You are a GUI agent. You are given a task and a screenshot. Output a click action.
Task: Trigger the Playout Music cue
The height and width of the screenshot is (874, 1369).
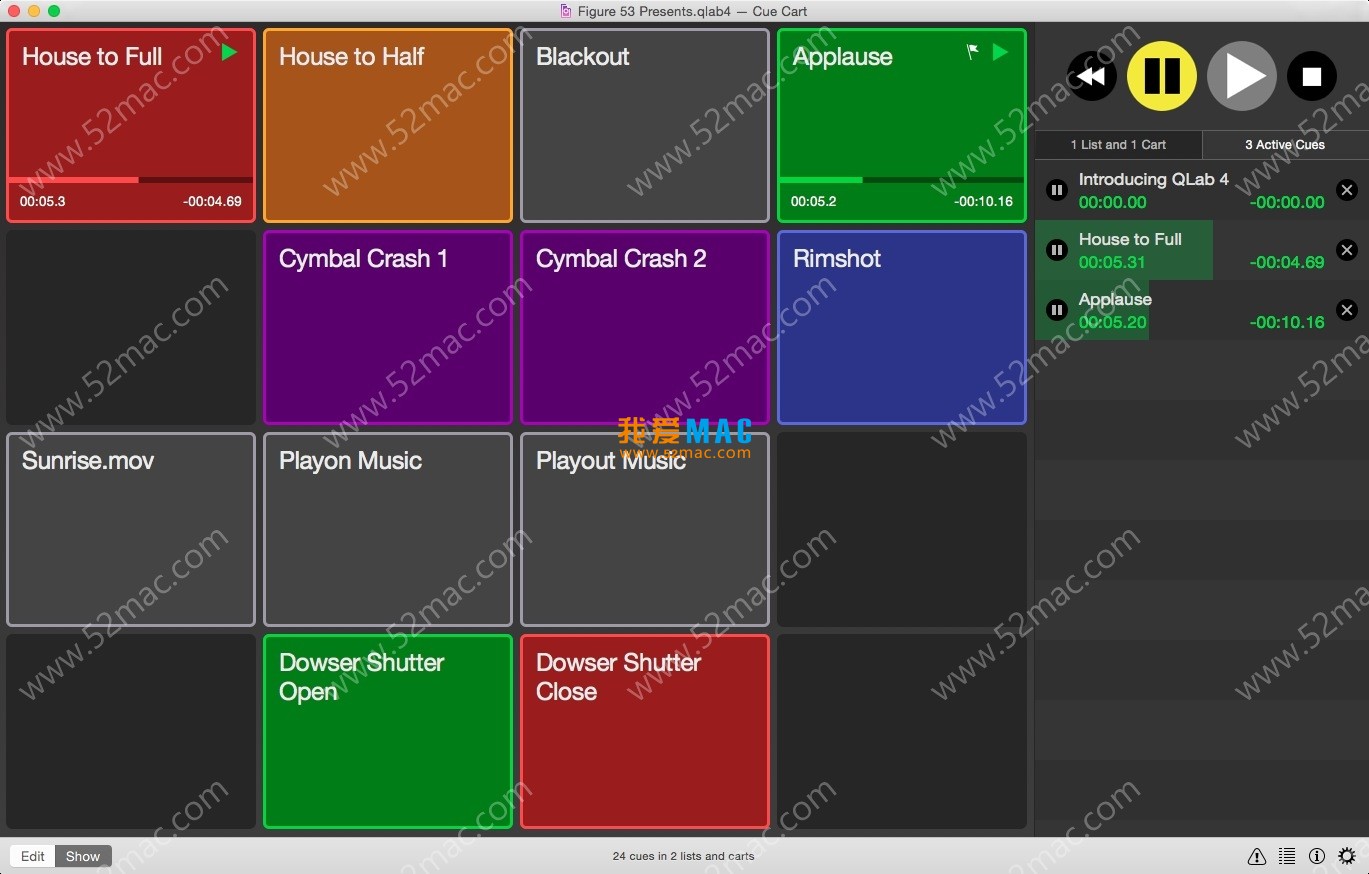pyautogui.click(x=645, y=529)
